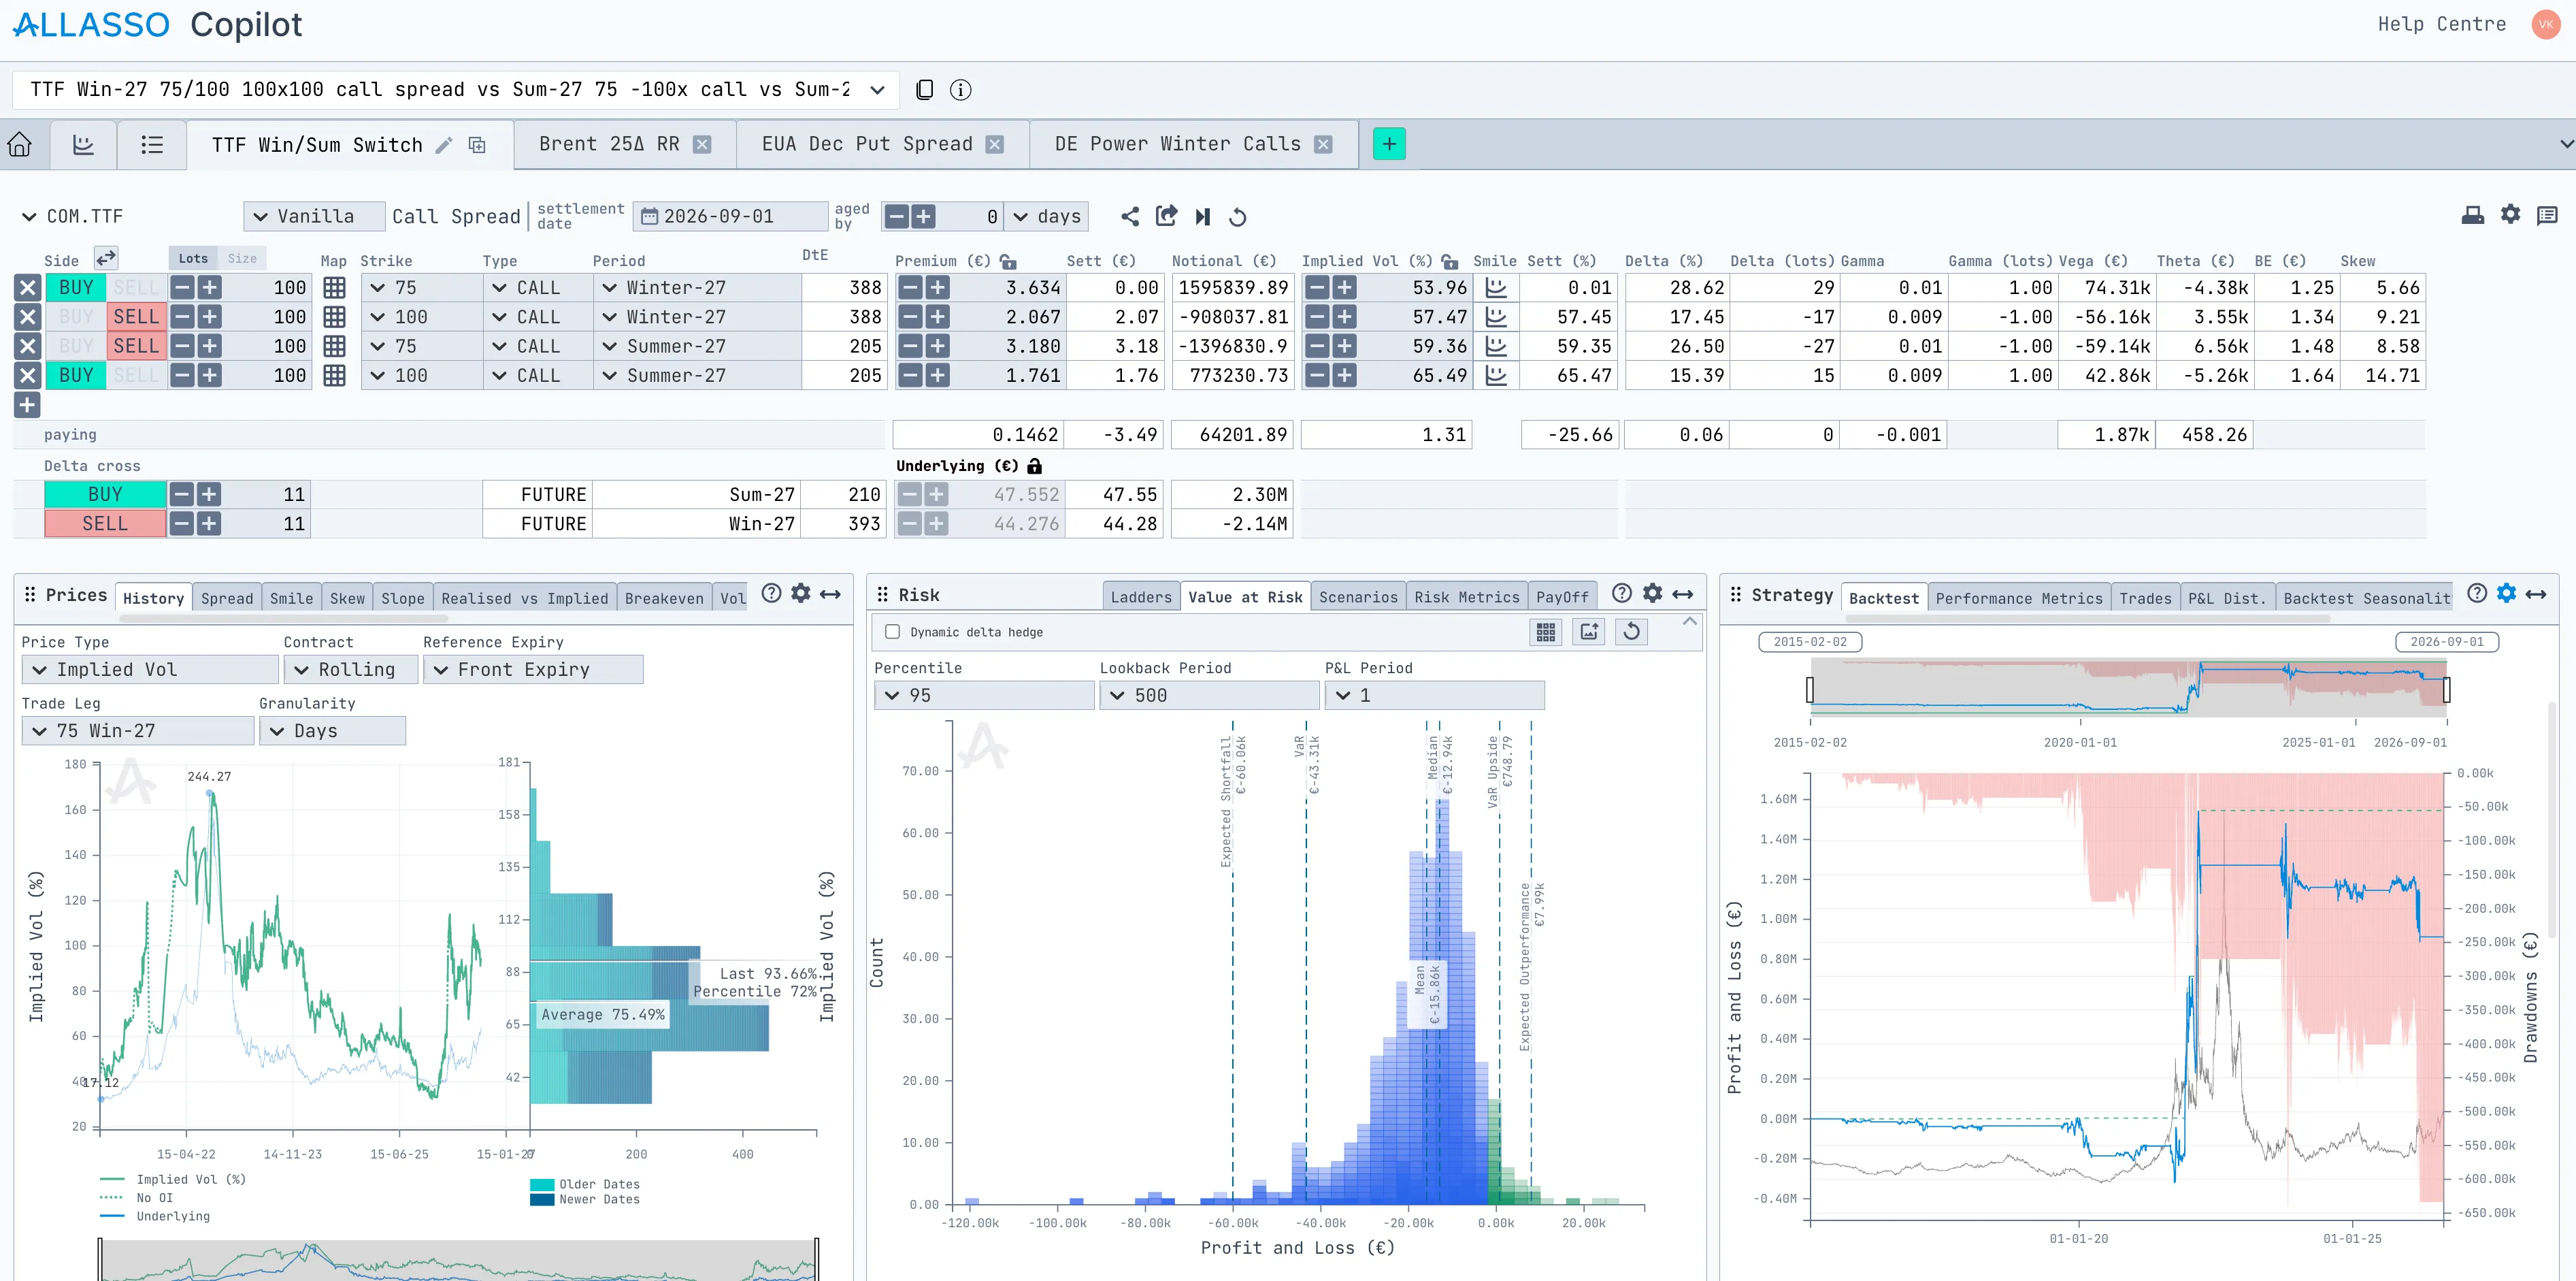The width and height of the screenshot is (2576, 1281).
Task: Adjust Prices history range slider left handle
Action: pos(100,1259)
